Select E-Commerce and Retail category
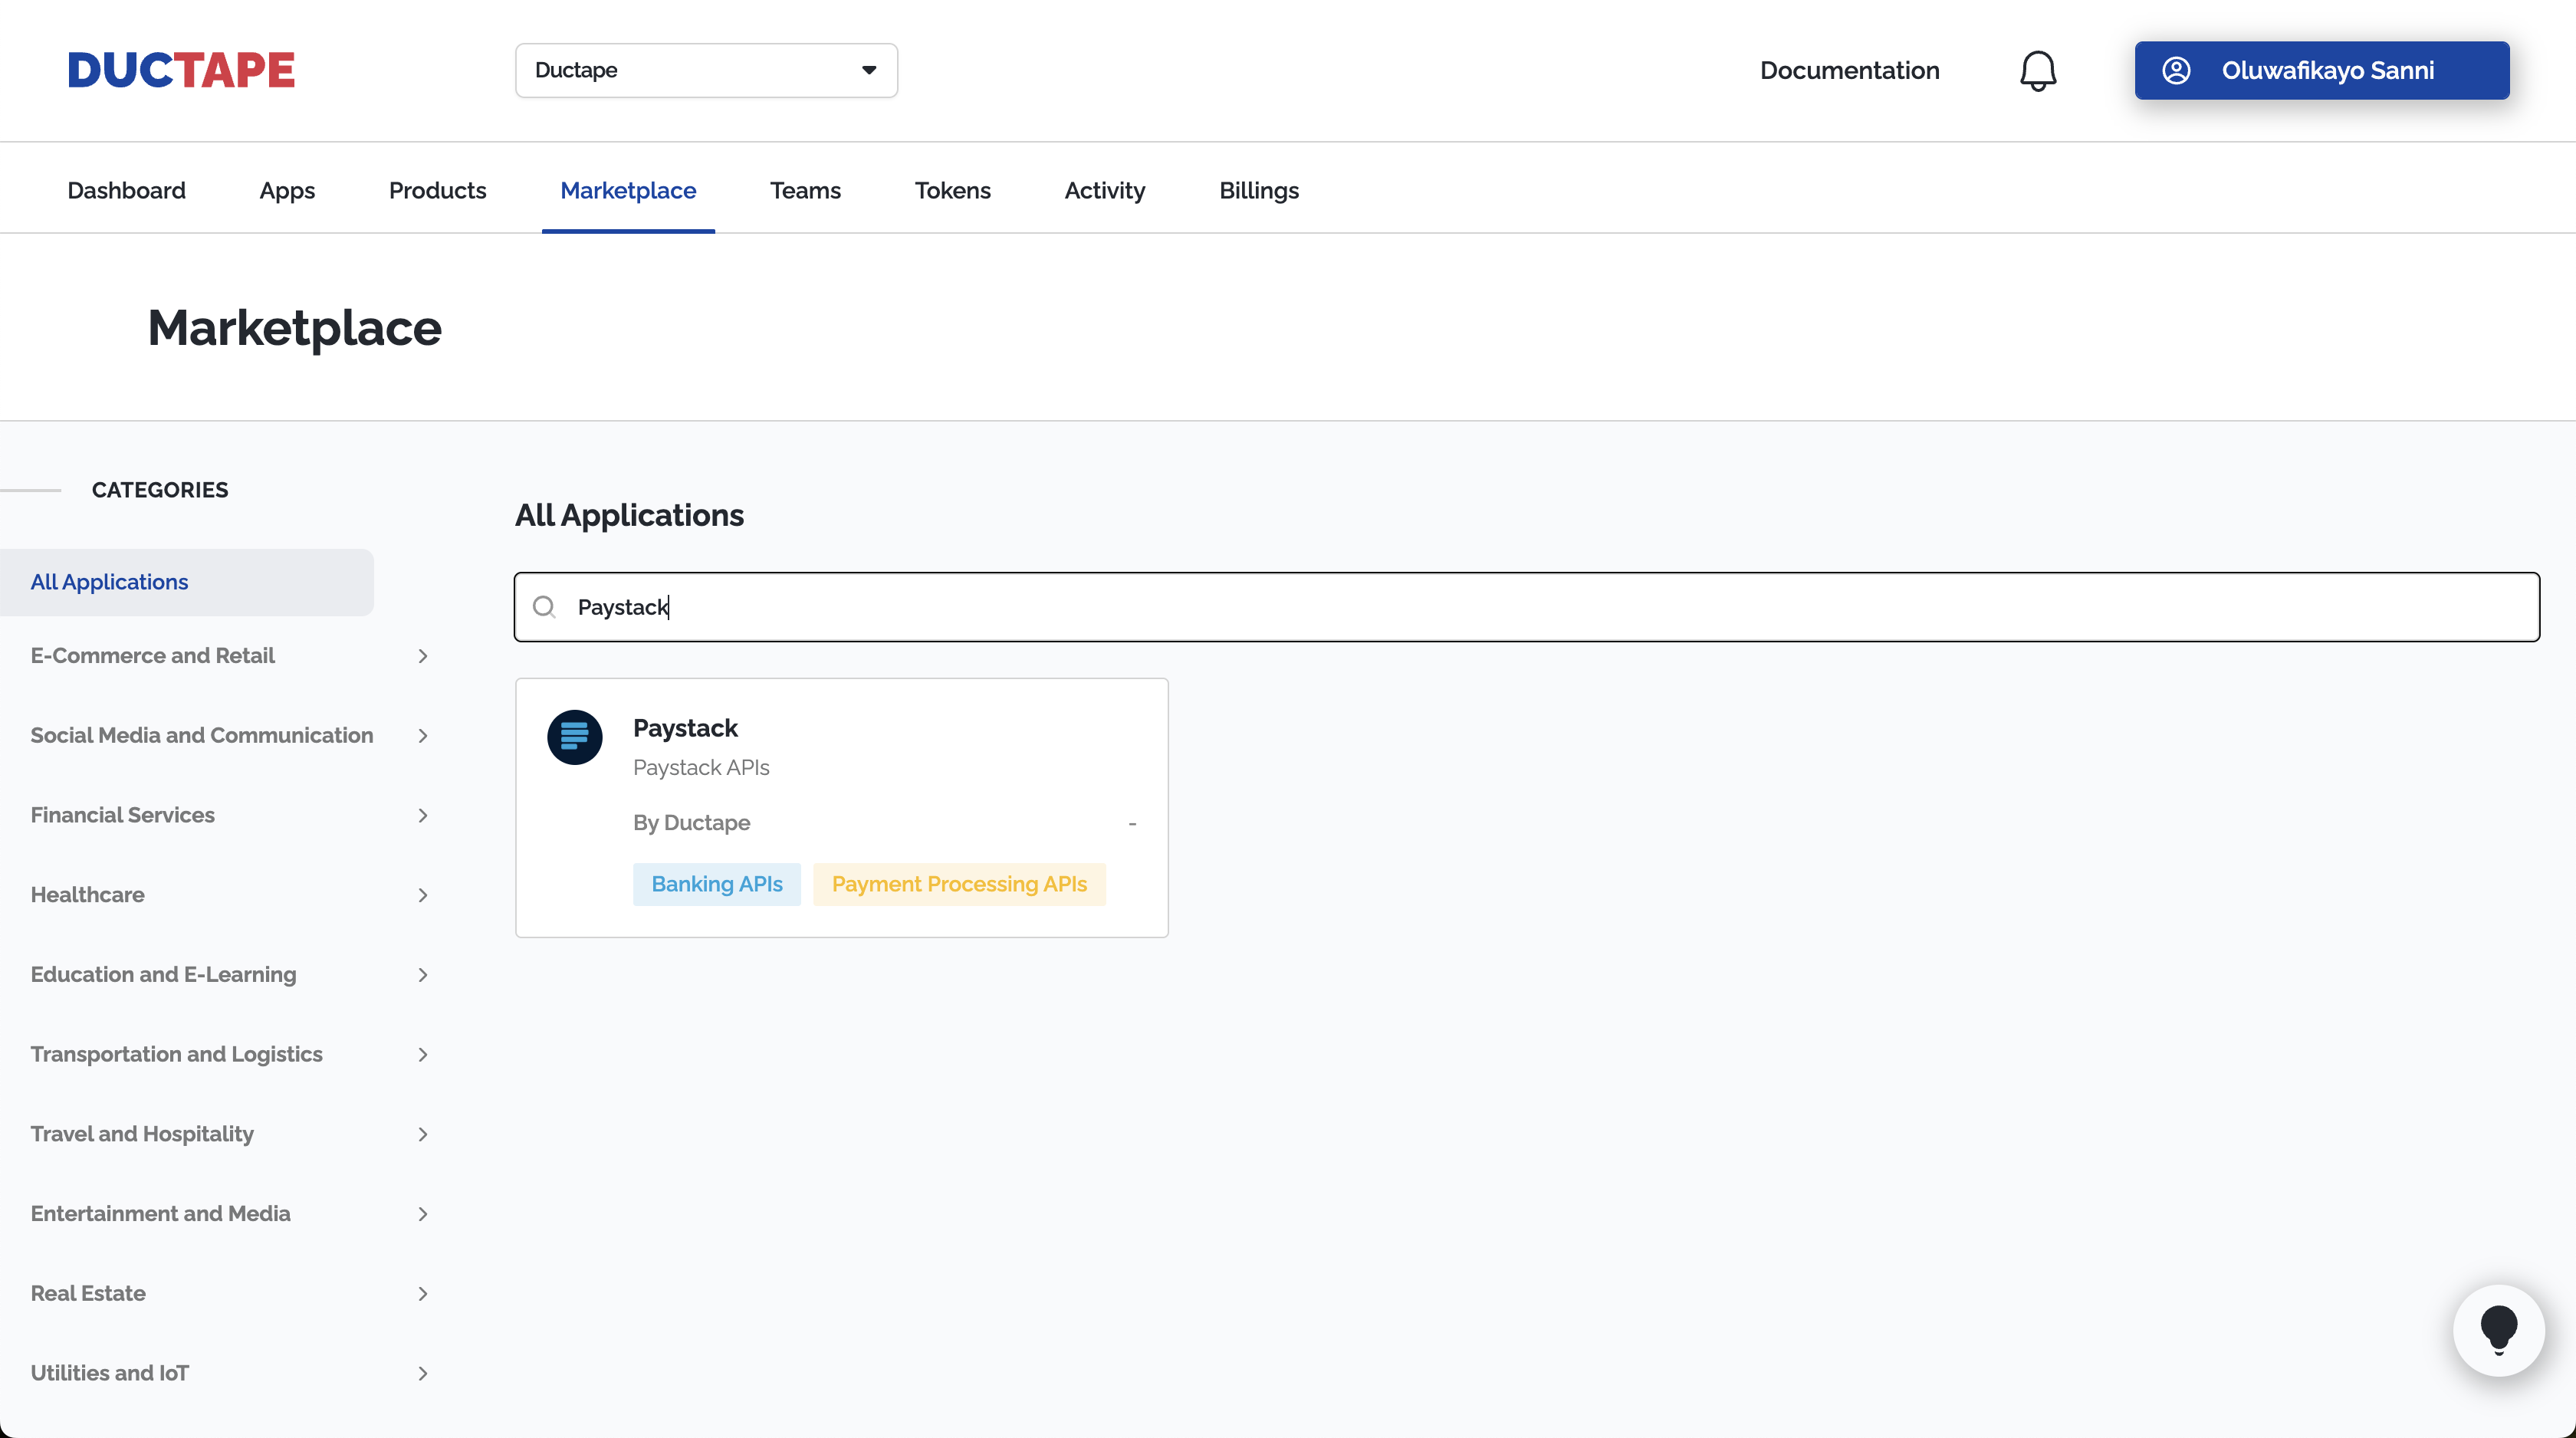Screen dimensions: 2576x1438 pos(152,656)
